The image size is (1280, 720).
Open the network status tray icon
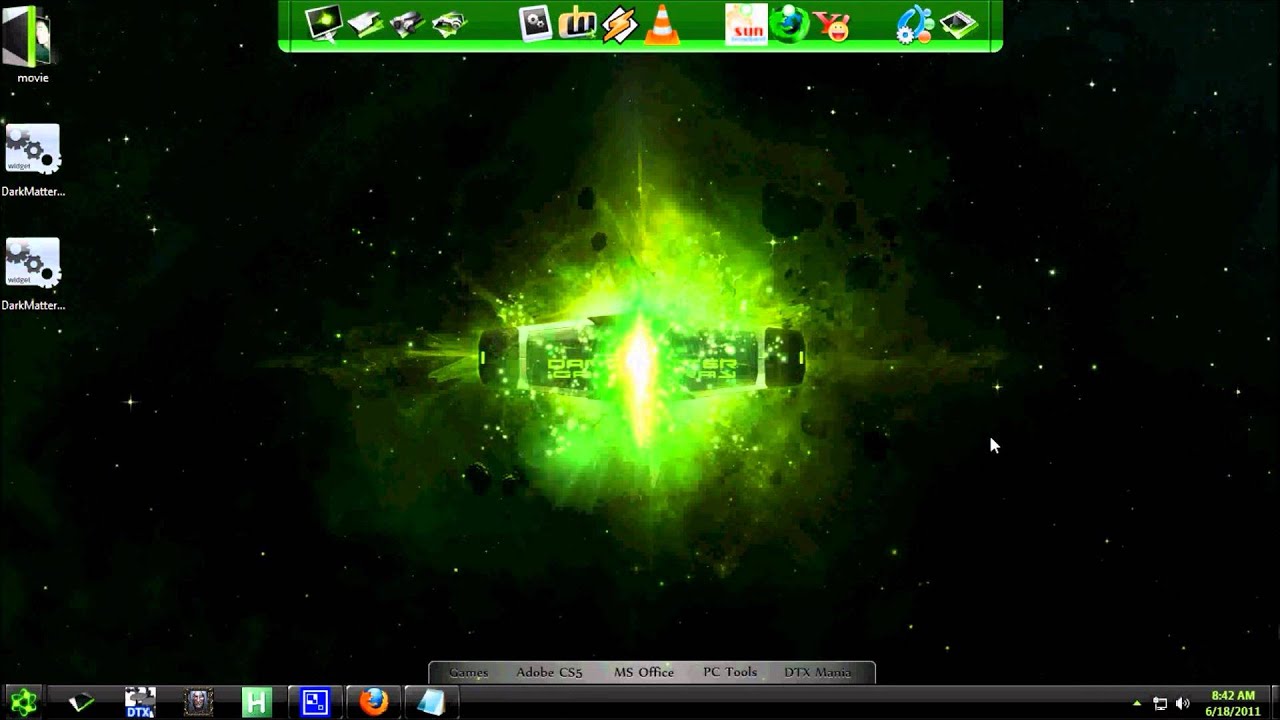pyautogui.click(x=1160, y=703)
